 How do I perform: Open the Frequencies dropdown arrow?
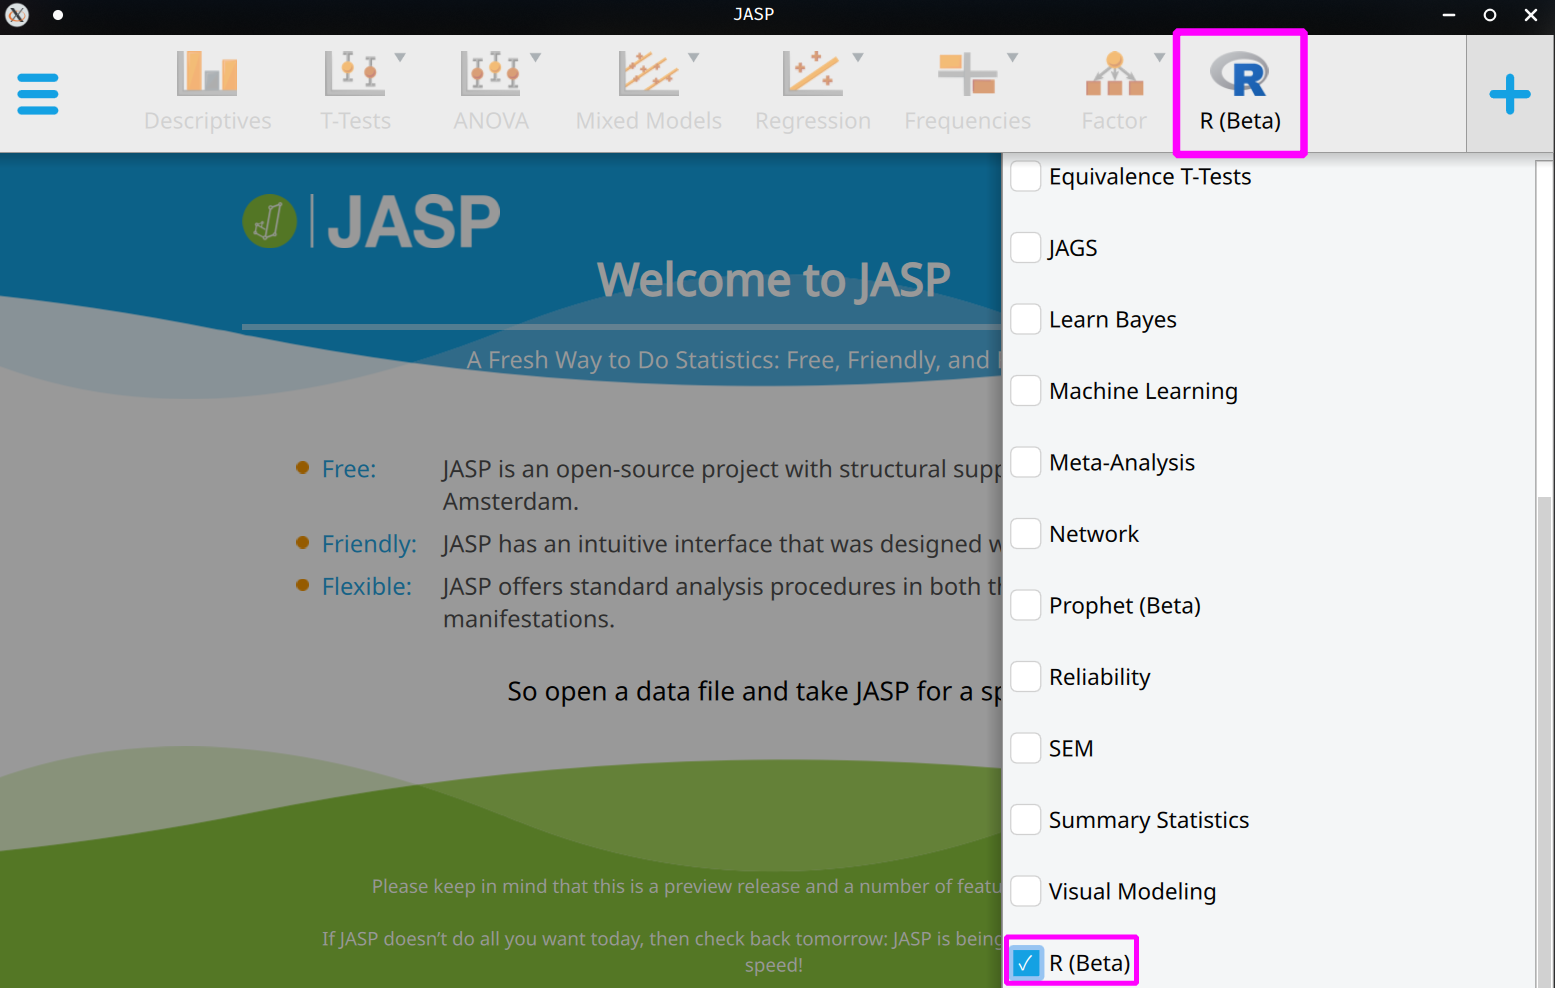pyautogui.click(x=1013, y=57)
